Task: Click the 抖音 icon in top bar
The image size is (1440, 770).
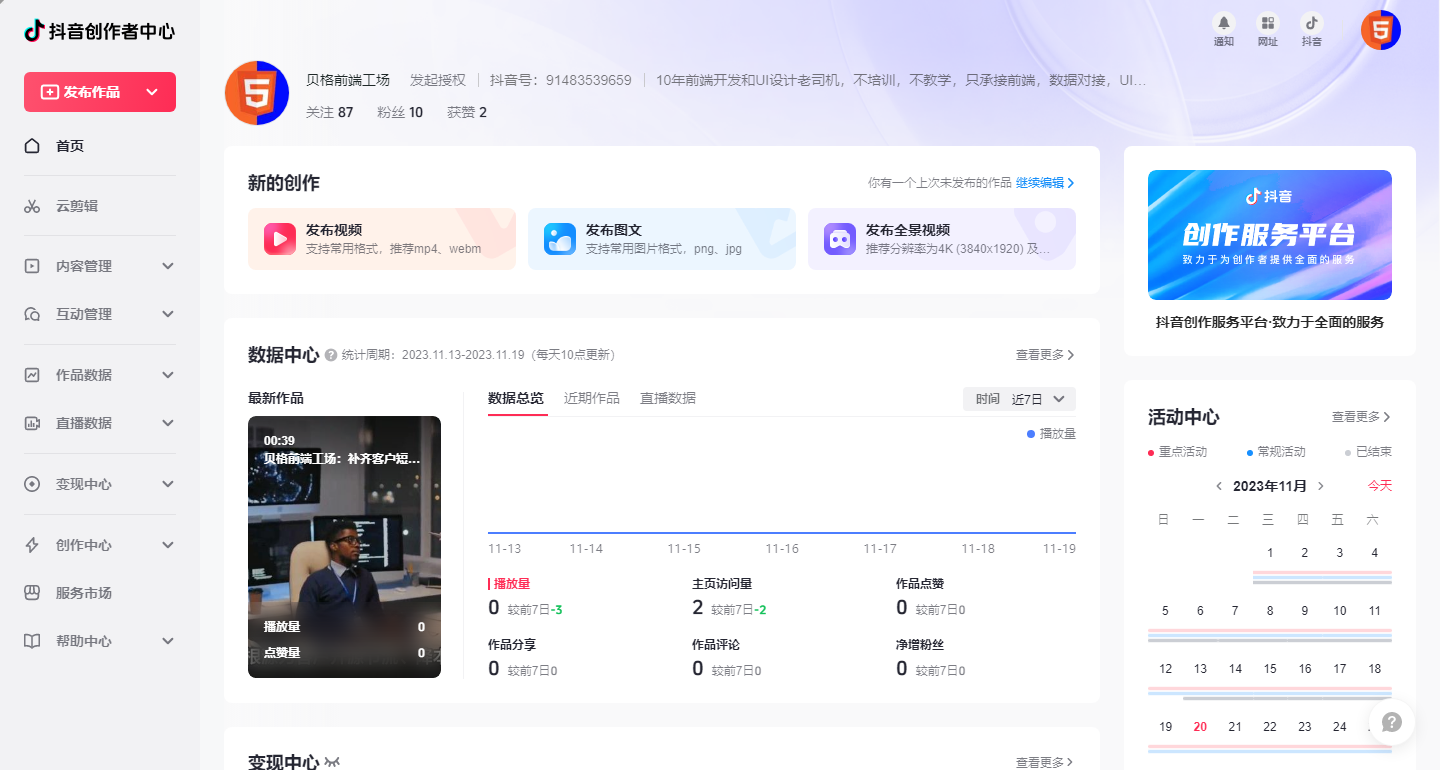Action: [x=1311, y=23]
